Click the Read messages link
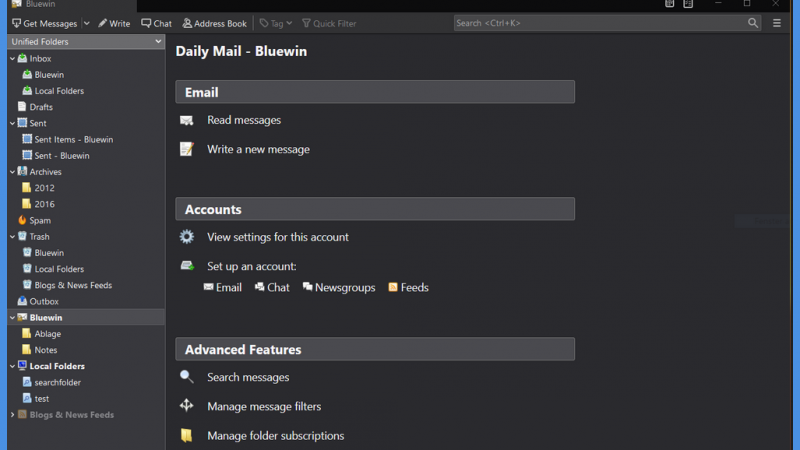Screen dimensions: 800x450 (244, 120)
